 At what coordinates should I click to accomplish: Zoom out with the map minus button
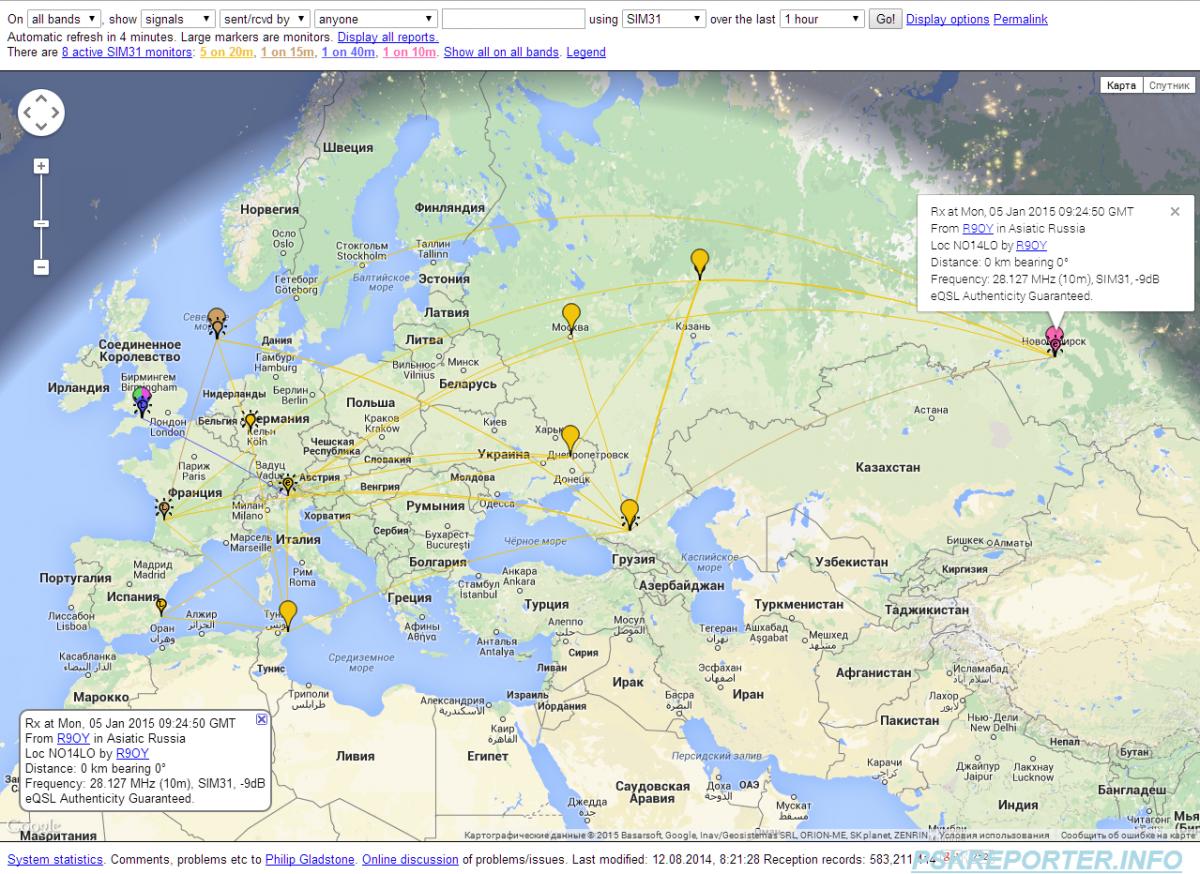tap(41, 267)
